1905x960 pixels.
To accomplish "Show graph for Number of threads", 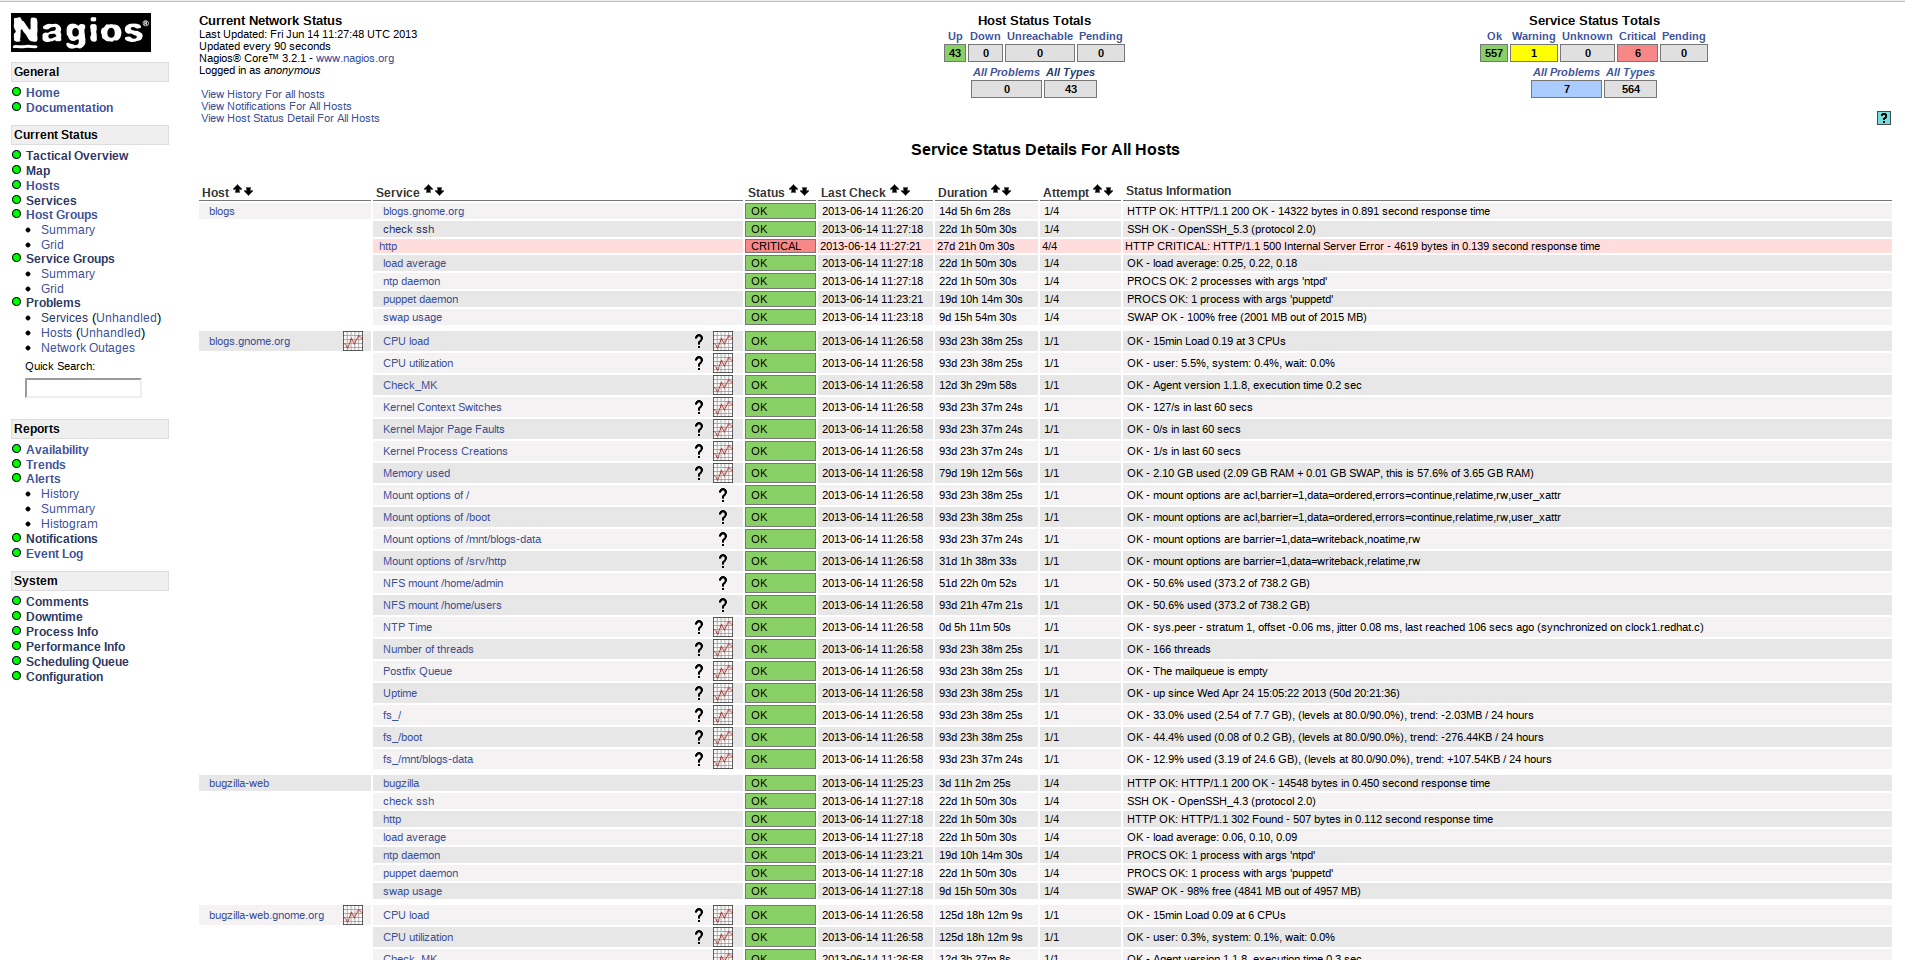I will point(723,649).
